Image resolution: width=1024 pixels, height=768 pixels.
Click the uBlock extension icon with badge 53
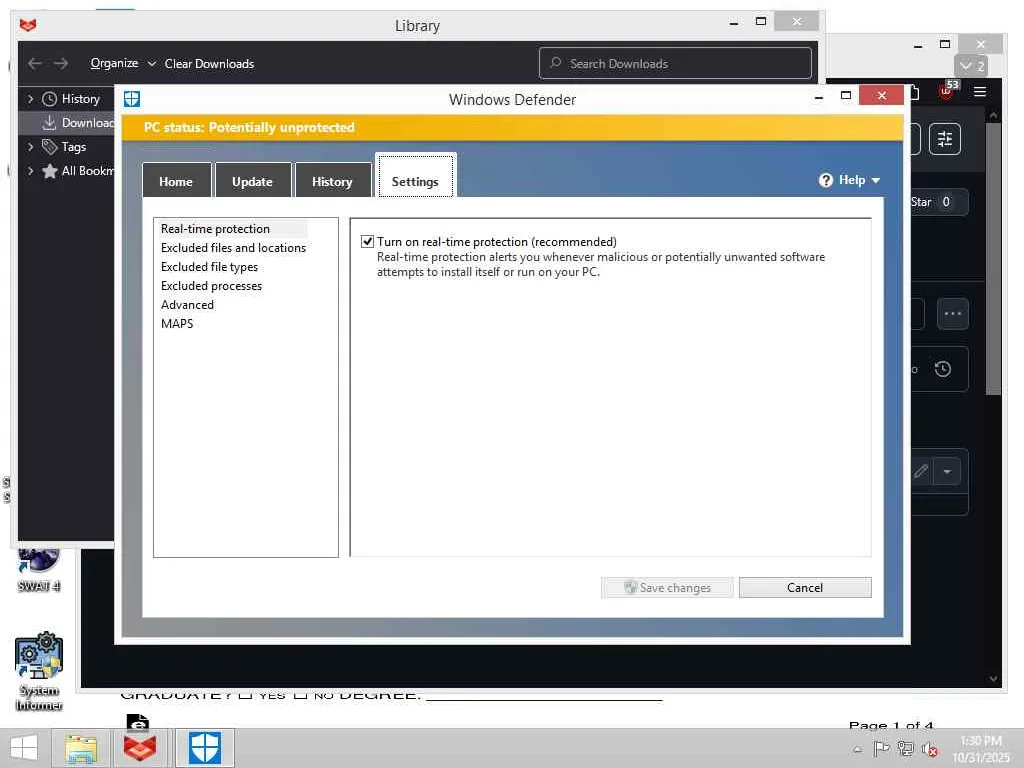point(946,91)
